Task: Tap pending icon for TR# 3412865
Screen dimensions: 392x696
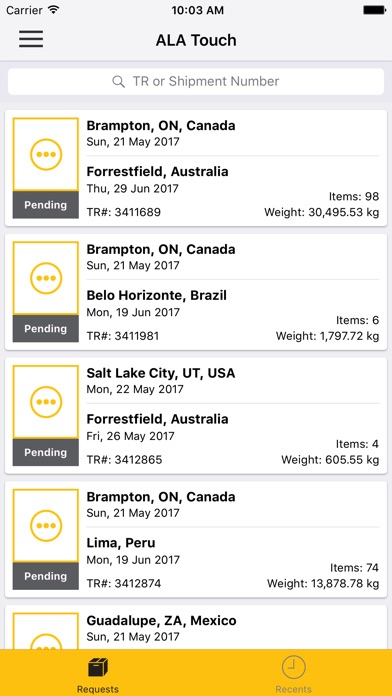Action: (x=46, y=402)
